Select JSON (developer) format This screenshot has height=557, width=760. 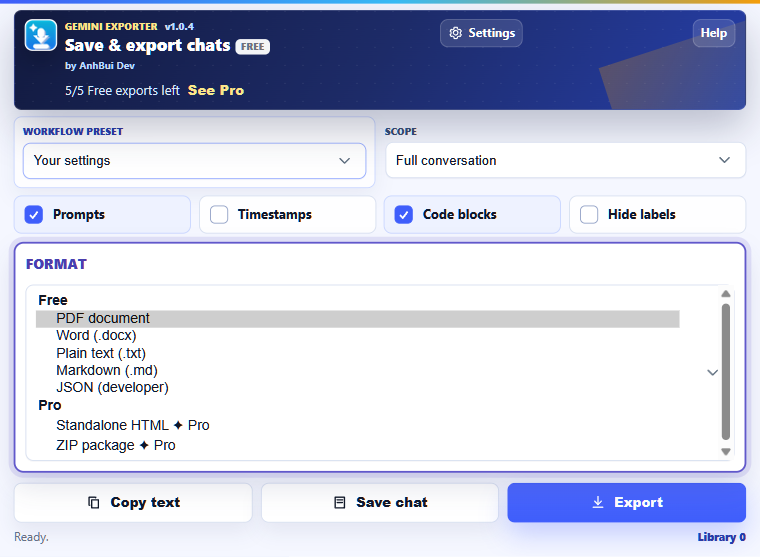pos(358,387)
